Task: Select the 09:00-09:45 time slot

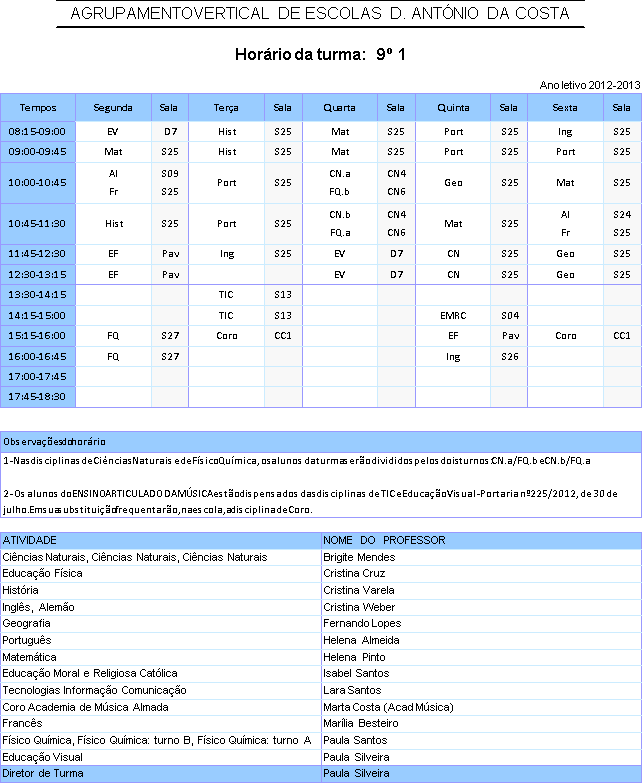Action: 38,152
